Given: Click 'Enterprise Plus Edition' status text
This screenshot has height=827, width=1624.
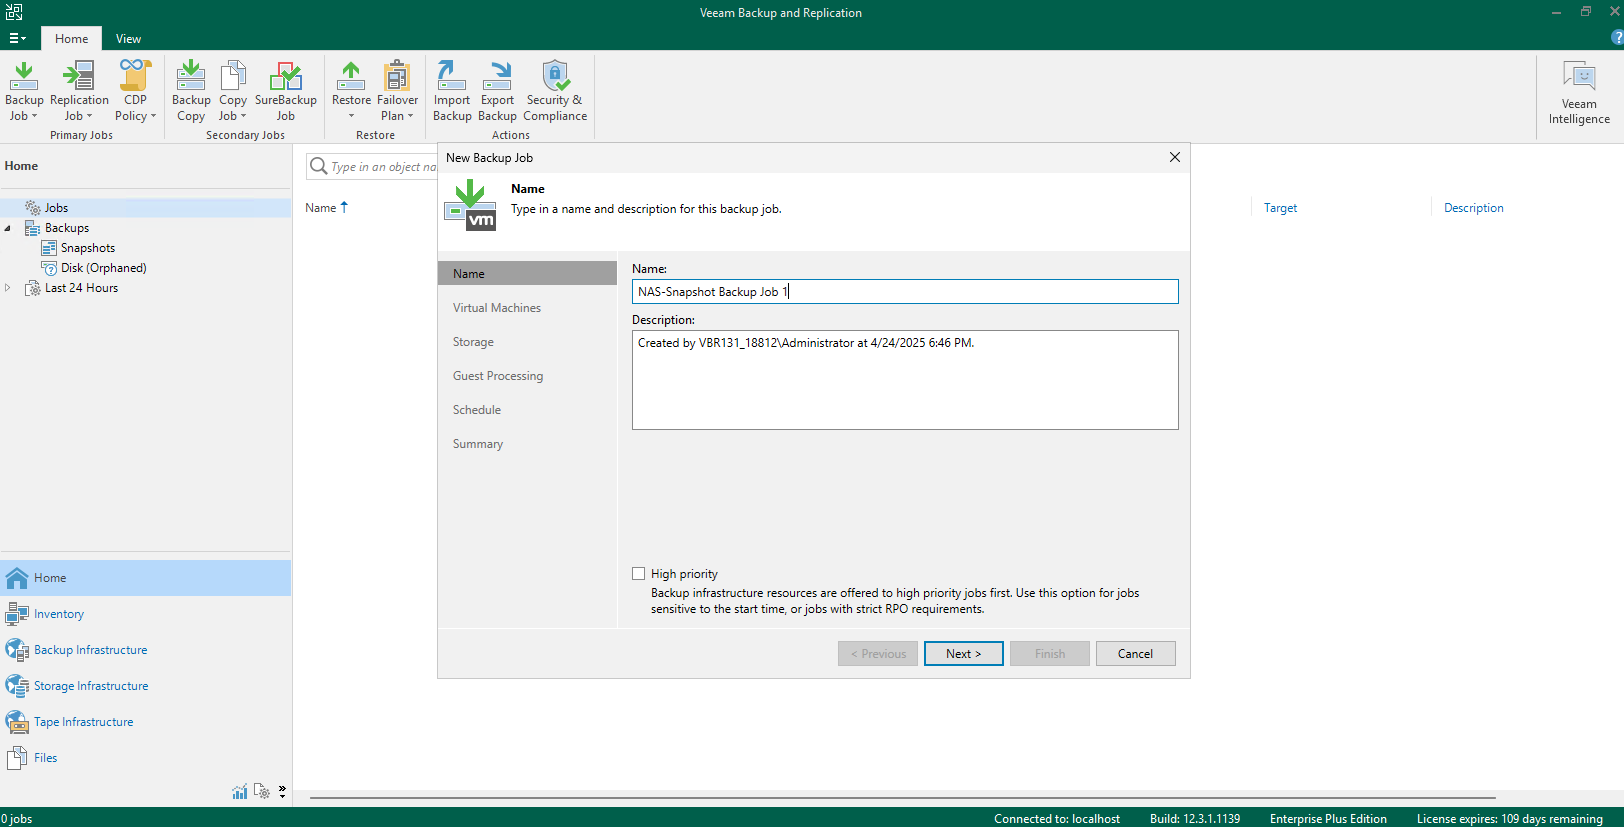Looking at the screenshot, I should tap(1328, 819).
